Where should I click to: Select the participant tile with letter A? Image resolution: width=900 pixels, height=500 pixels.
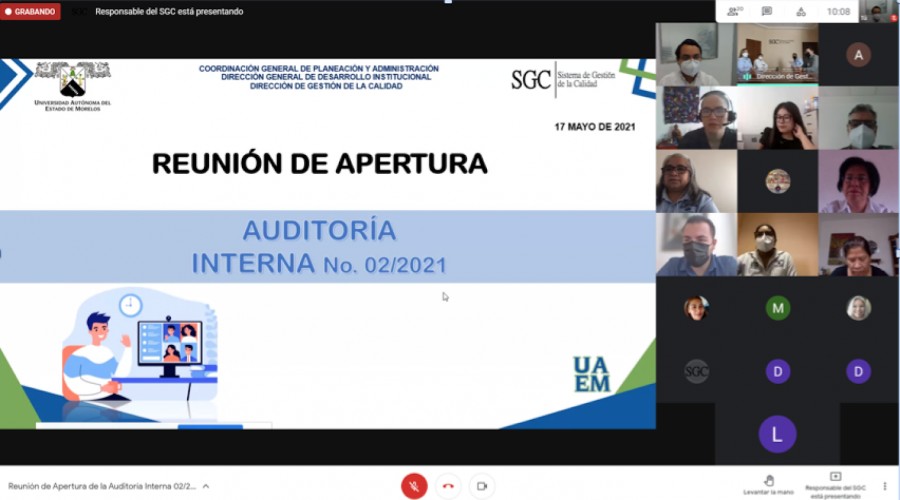pyautogui.click(x=858, y=55)
